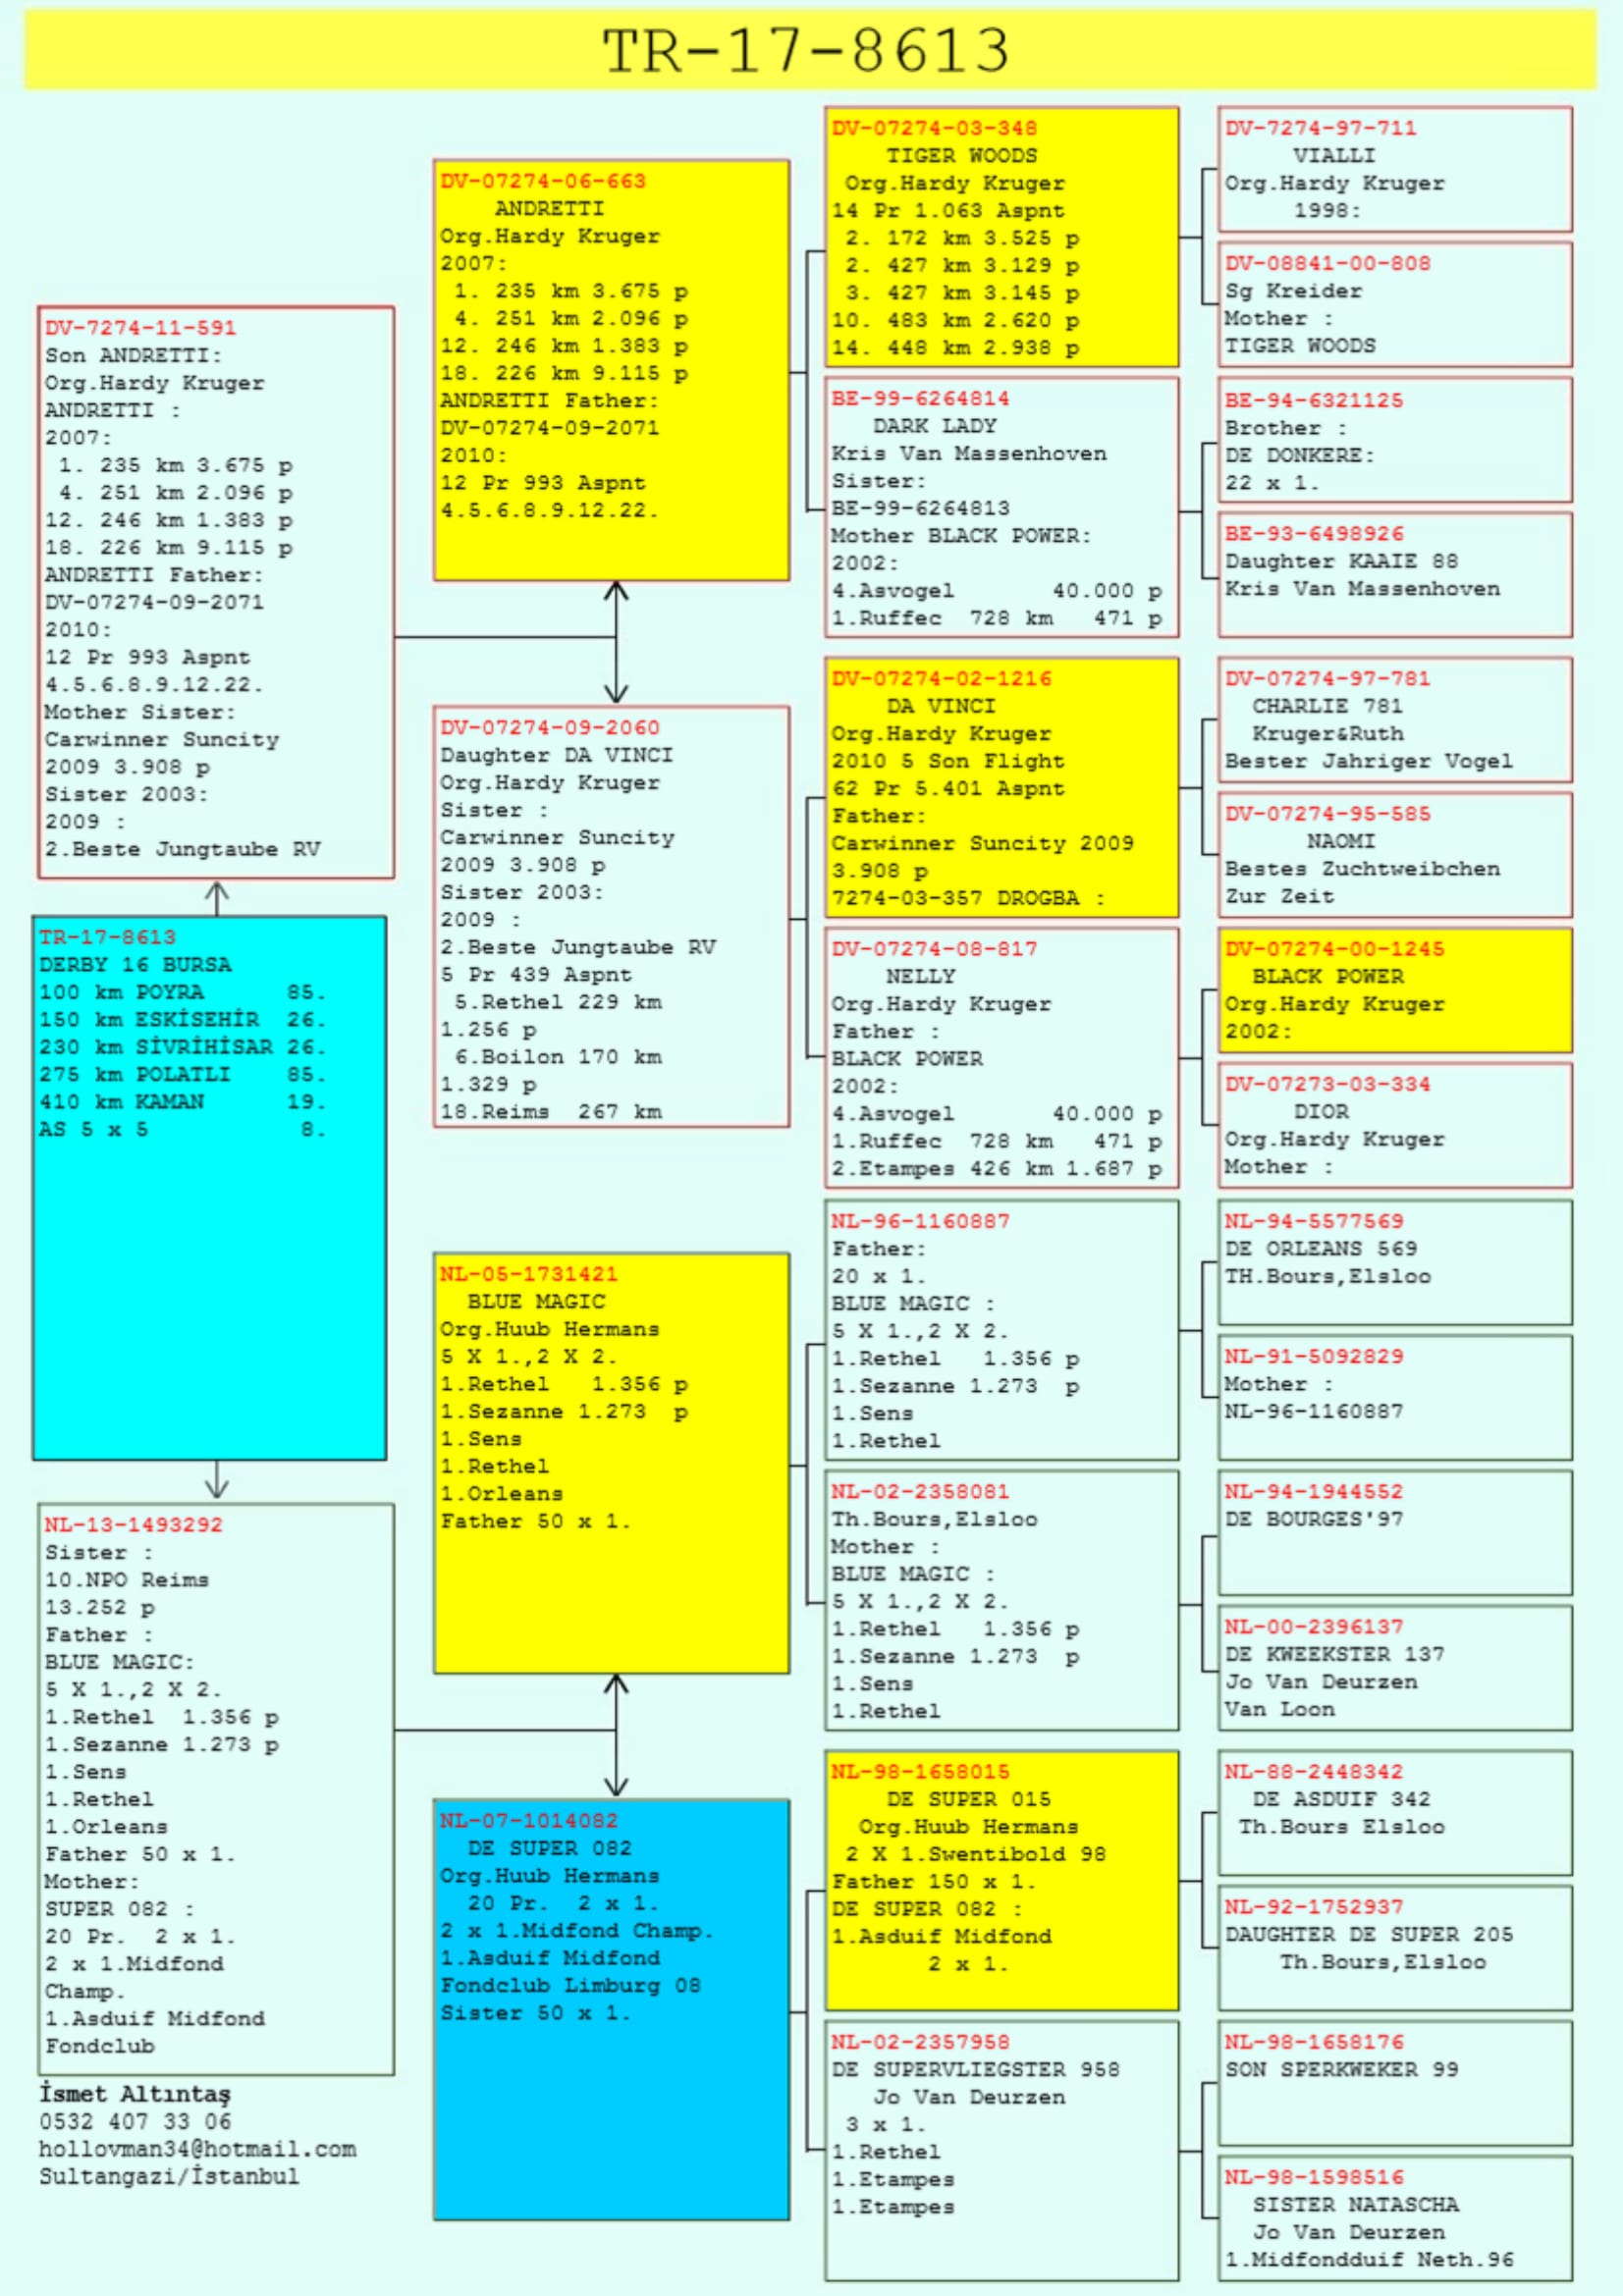Select SON SPERKWEKER 99 text
The height and width of the screenshot is (2296, 1623).
tap(1342, 2069)
